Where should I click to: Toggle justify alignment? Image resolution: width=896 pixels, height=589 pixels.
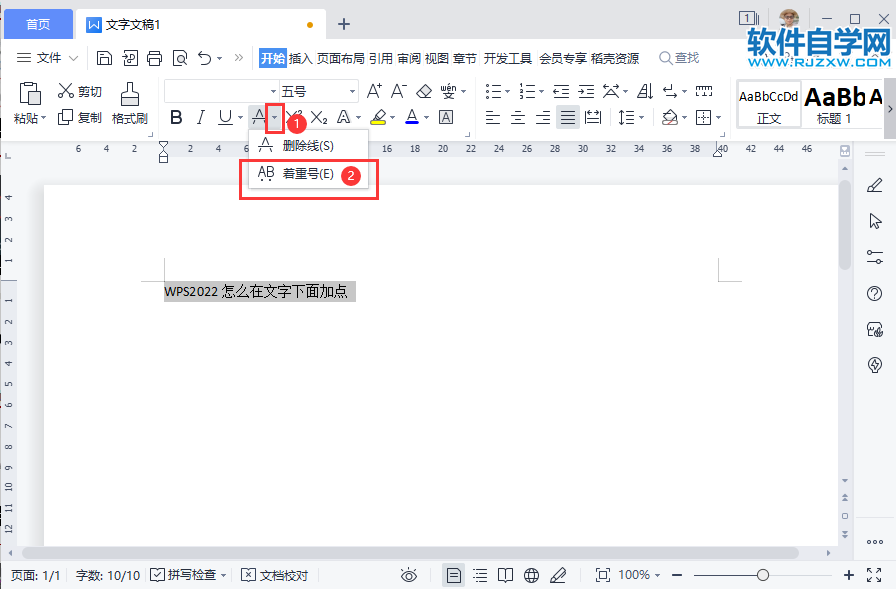[567, 117]
